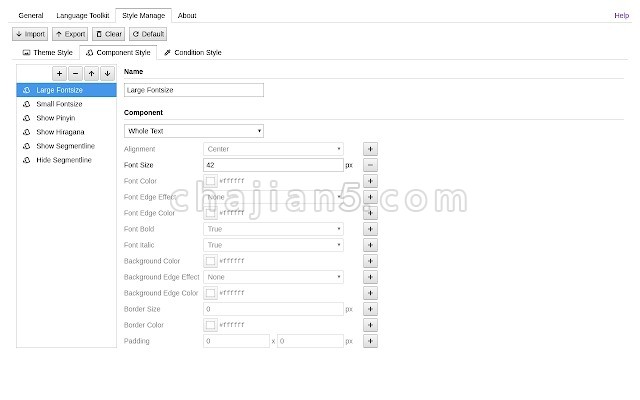640x400 pixels.
Task: Pick the Background Edge Color swatch
Action: point(211,293)
